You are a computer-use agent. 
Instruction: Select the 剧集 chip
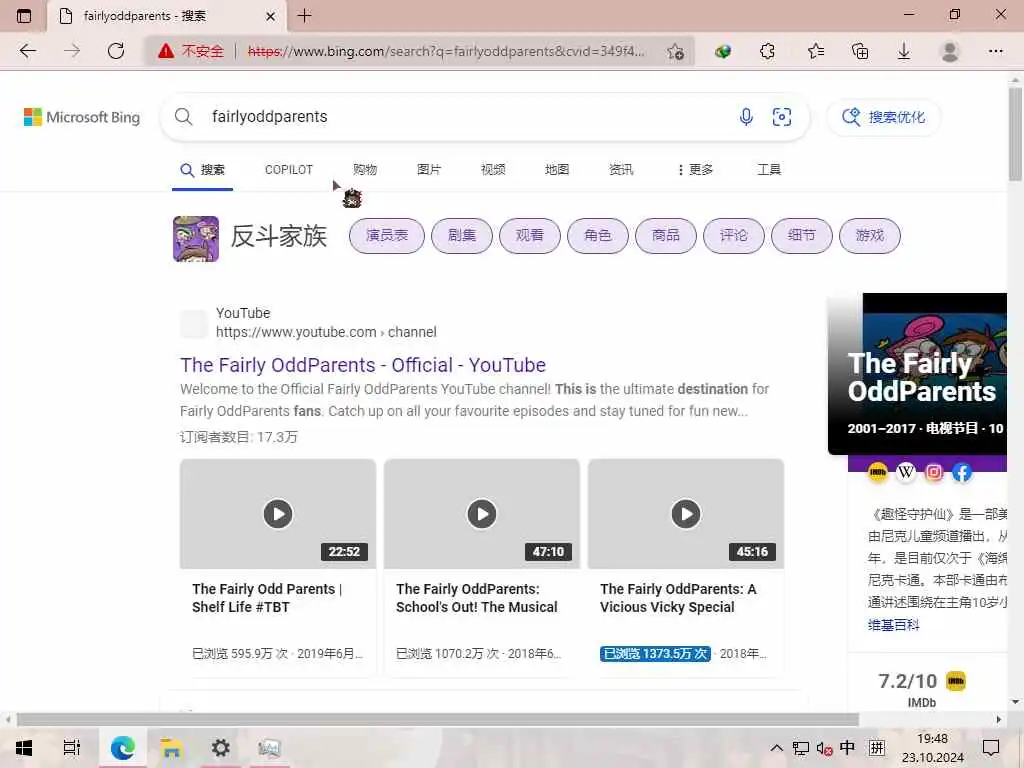click(x=462, y=235)
